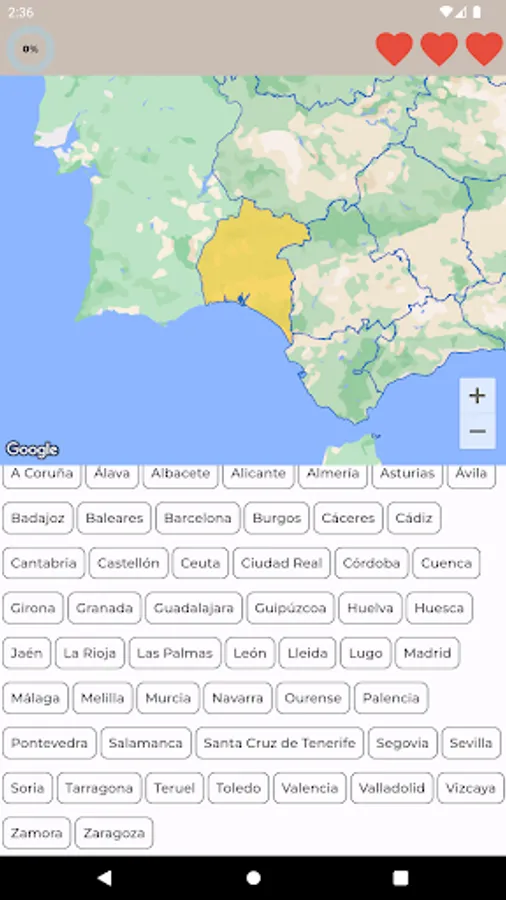Screen dimensions: 506x900
Task: Tap the Sevilla option
Action: (x=471, y=743)
